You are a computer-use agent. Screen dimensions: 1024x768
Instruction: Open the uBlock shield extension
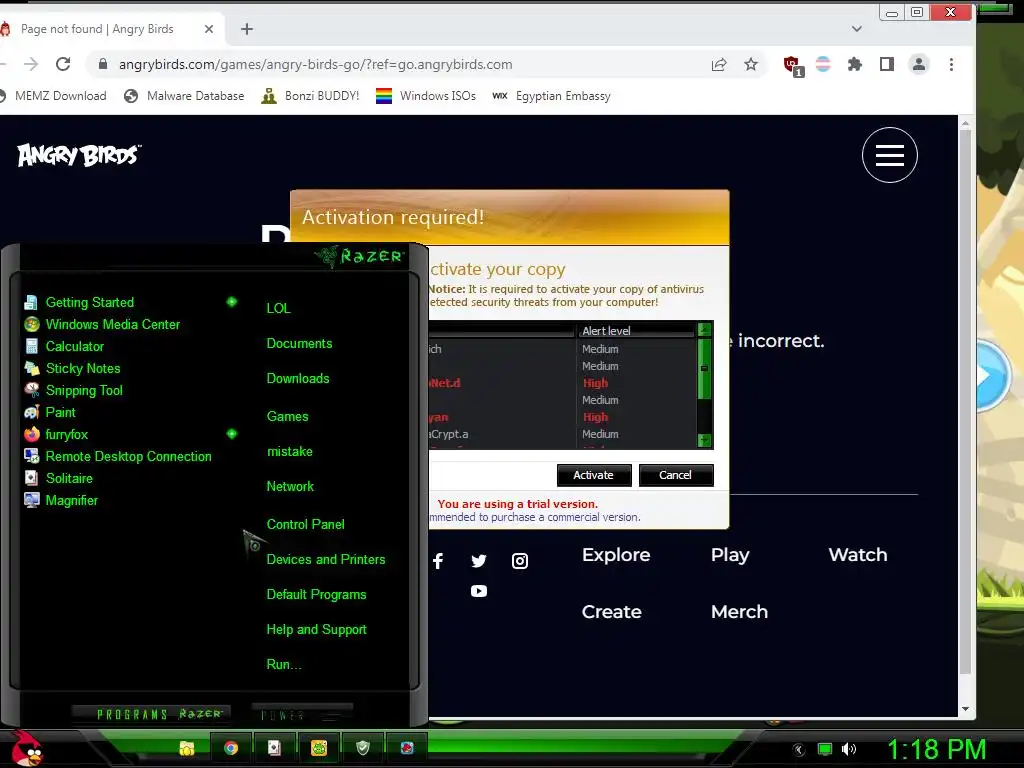(793, 65)
